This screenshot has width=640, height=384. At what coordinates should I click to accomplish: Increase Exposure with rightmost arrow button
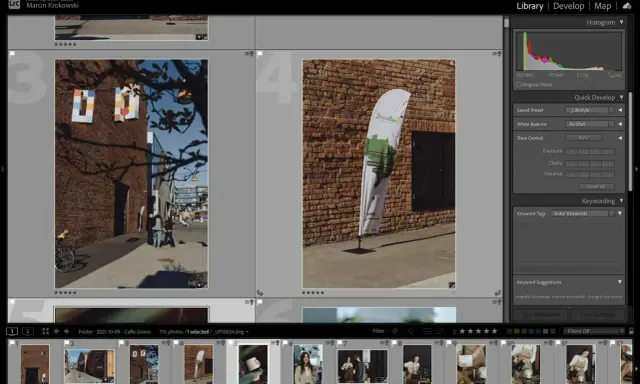click(608, 151)
